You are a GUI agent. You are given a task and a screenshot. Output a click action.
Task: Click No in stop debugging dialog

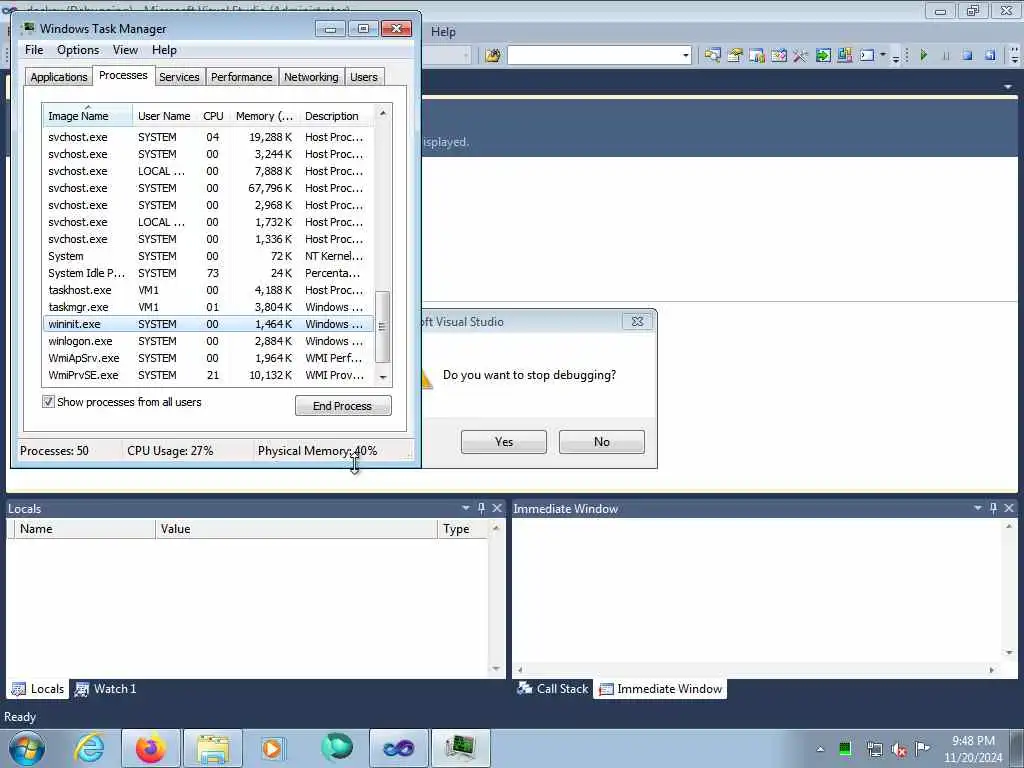click(x=601, y=441)
